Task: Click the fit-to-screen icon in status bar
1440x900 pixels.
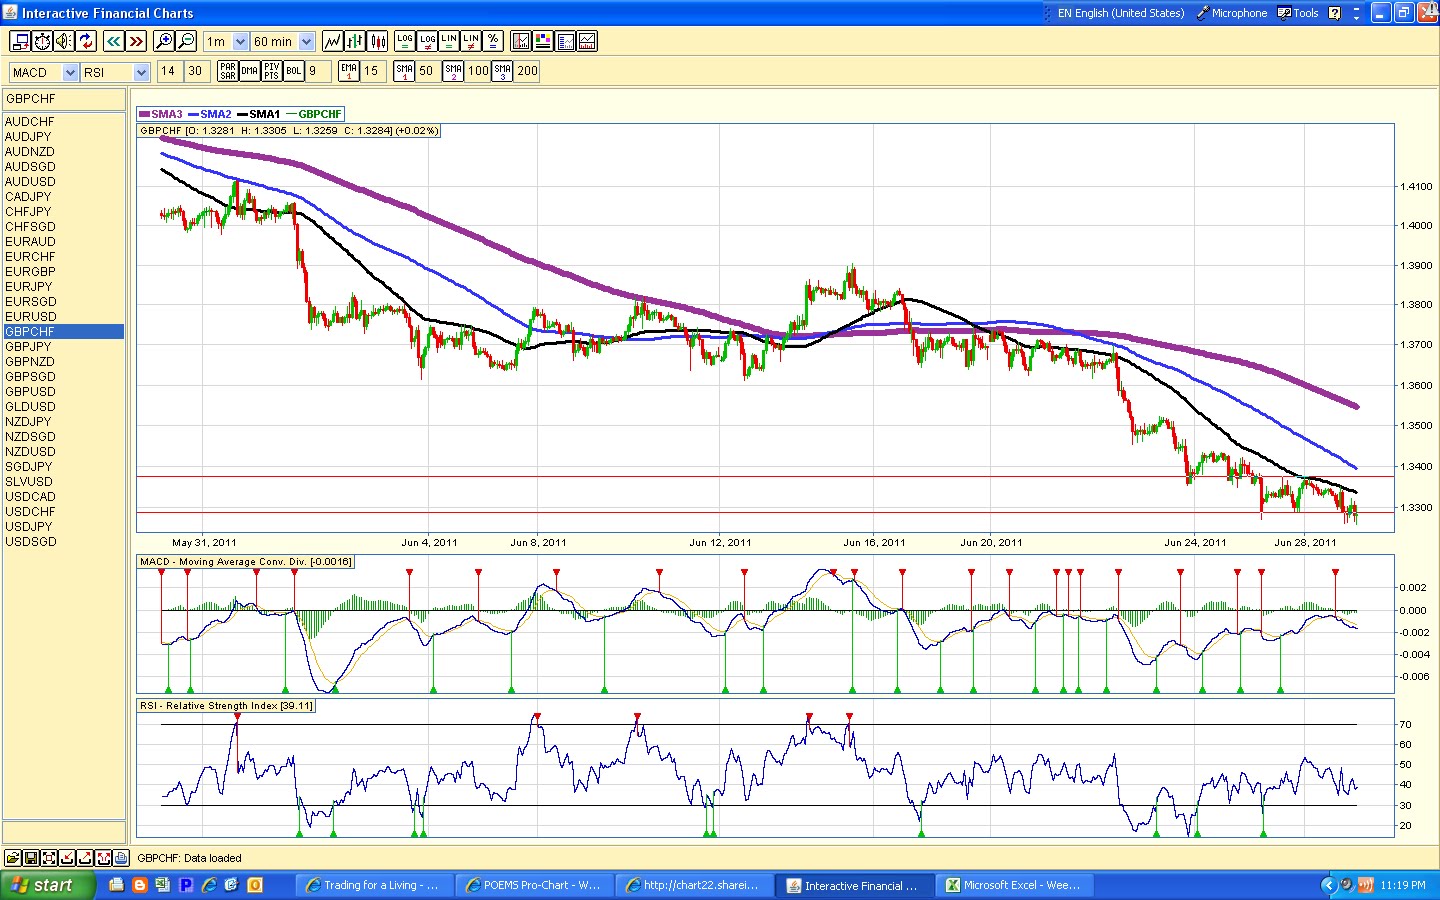Action: pos(49,858)
